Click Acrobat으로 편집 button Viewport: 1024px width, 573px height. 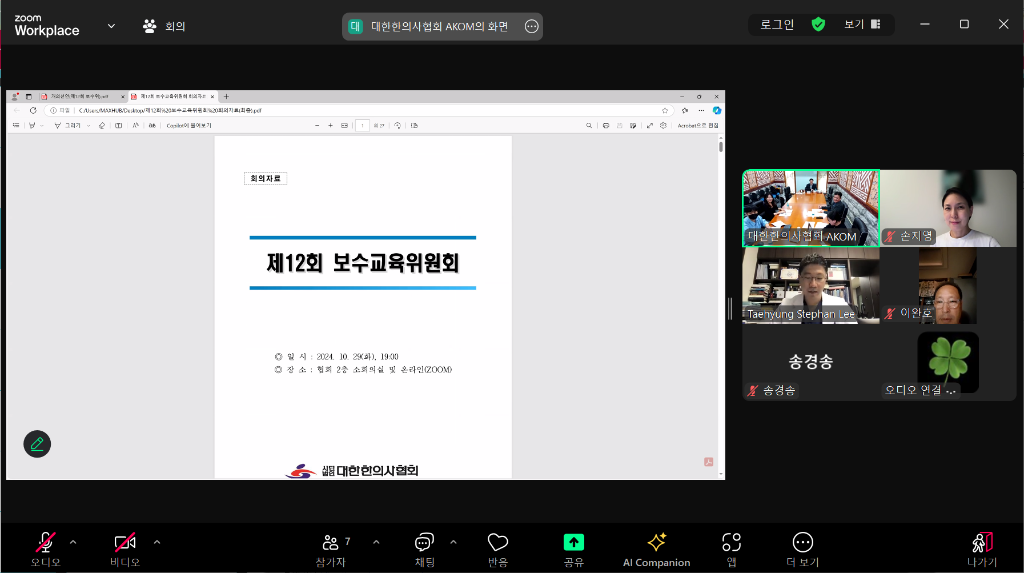click(x=697, y=125)
